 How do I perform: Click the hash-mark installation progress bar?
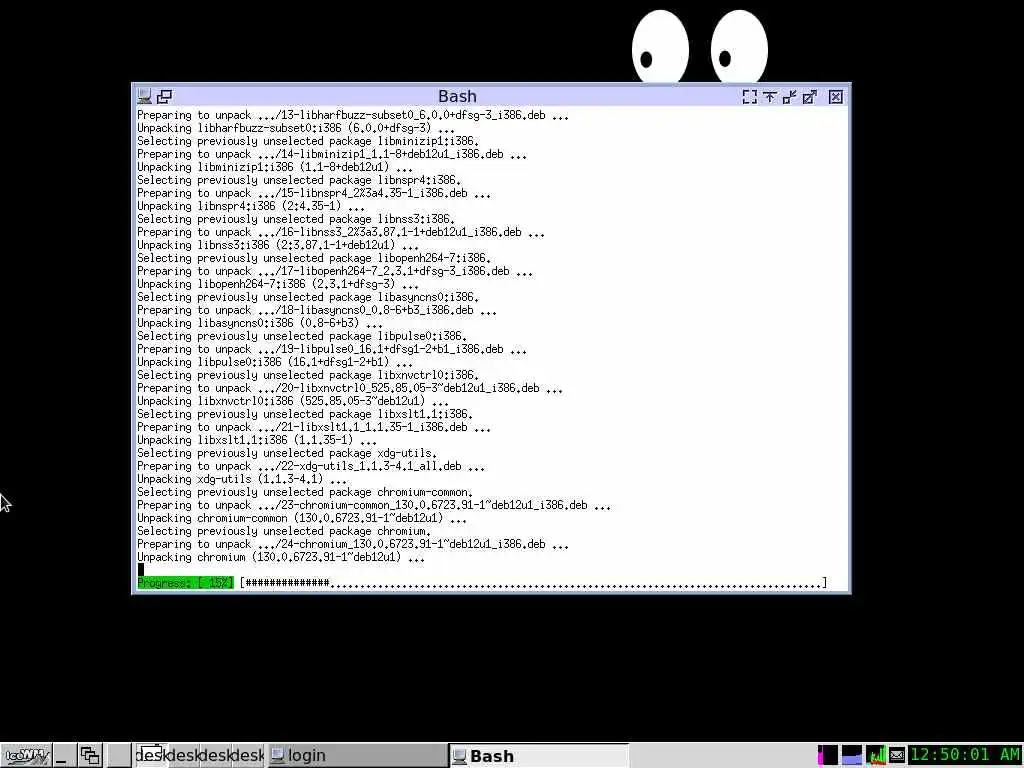(x=533, y=583)
